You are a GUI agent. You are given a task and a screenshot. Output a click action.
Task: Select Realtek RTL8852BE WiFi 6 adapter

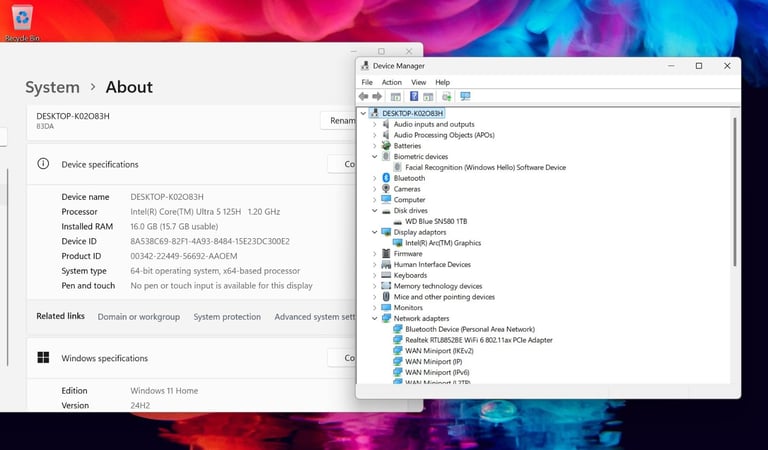click(x=479, y=340)
